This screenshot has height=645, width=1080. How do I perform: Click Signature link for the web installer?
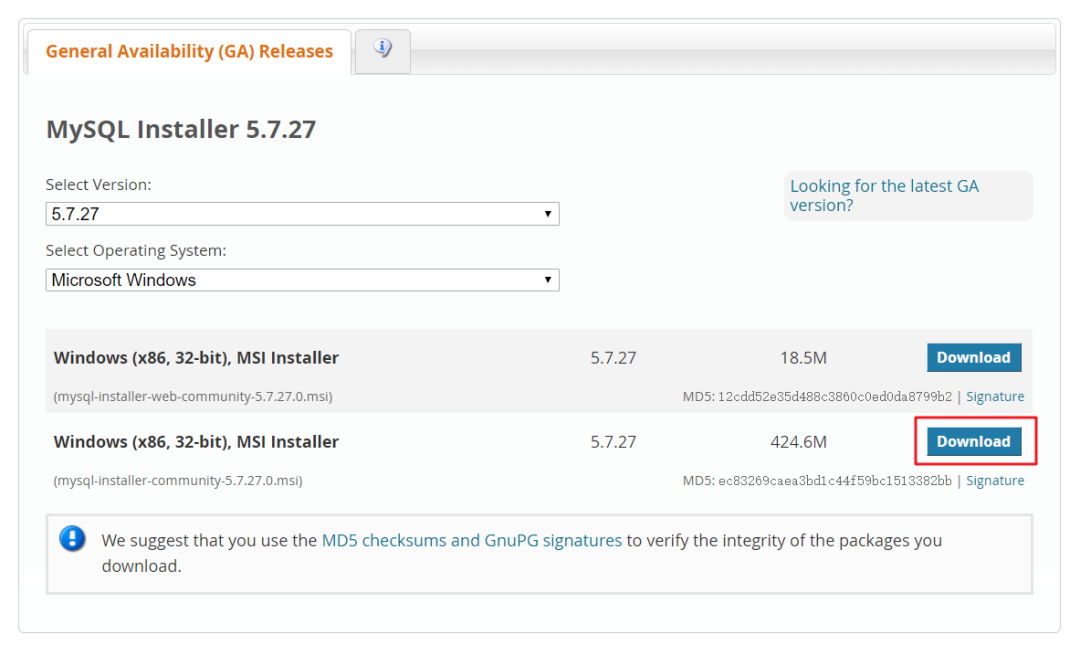pyautogui.click(x=995, y=396)
